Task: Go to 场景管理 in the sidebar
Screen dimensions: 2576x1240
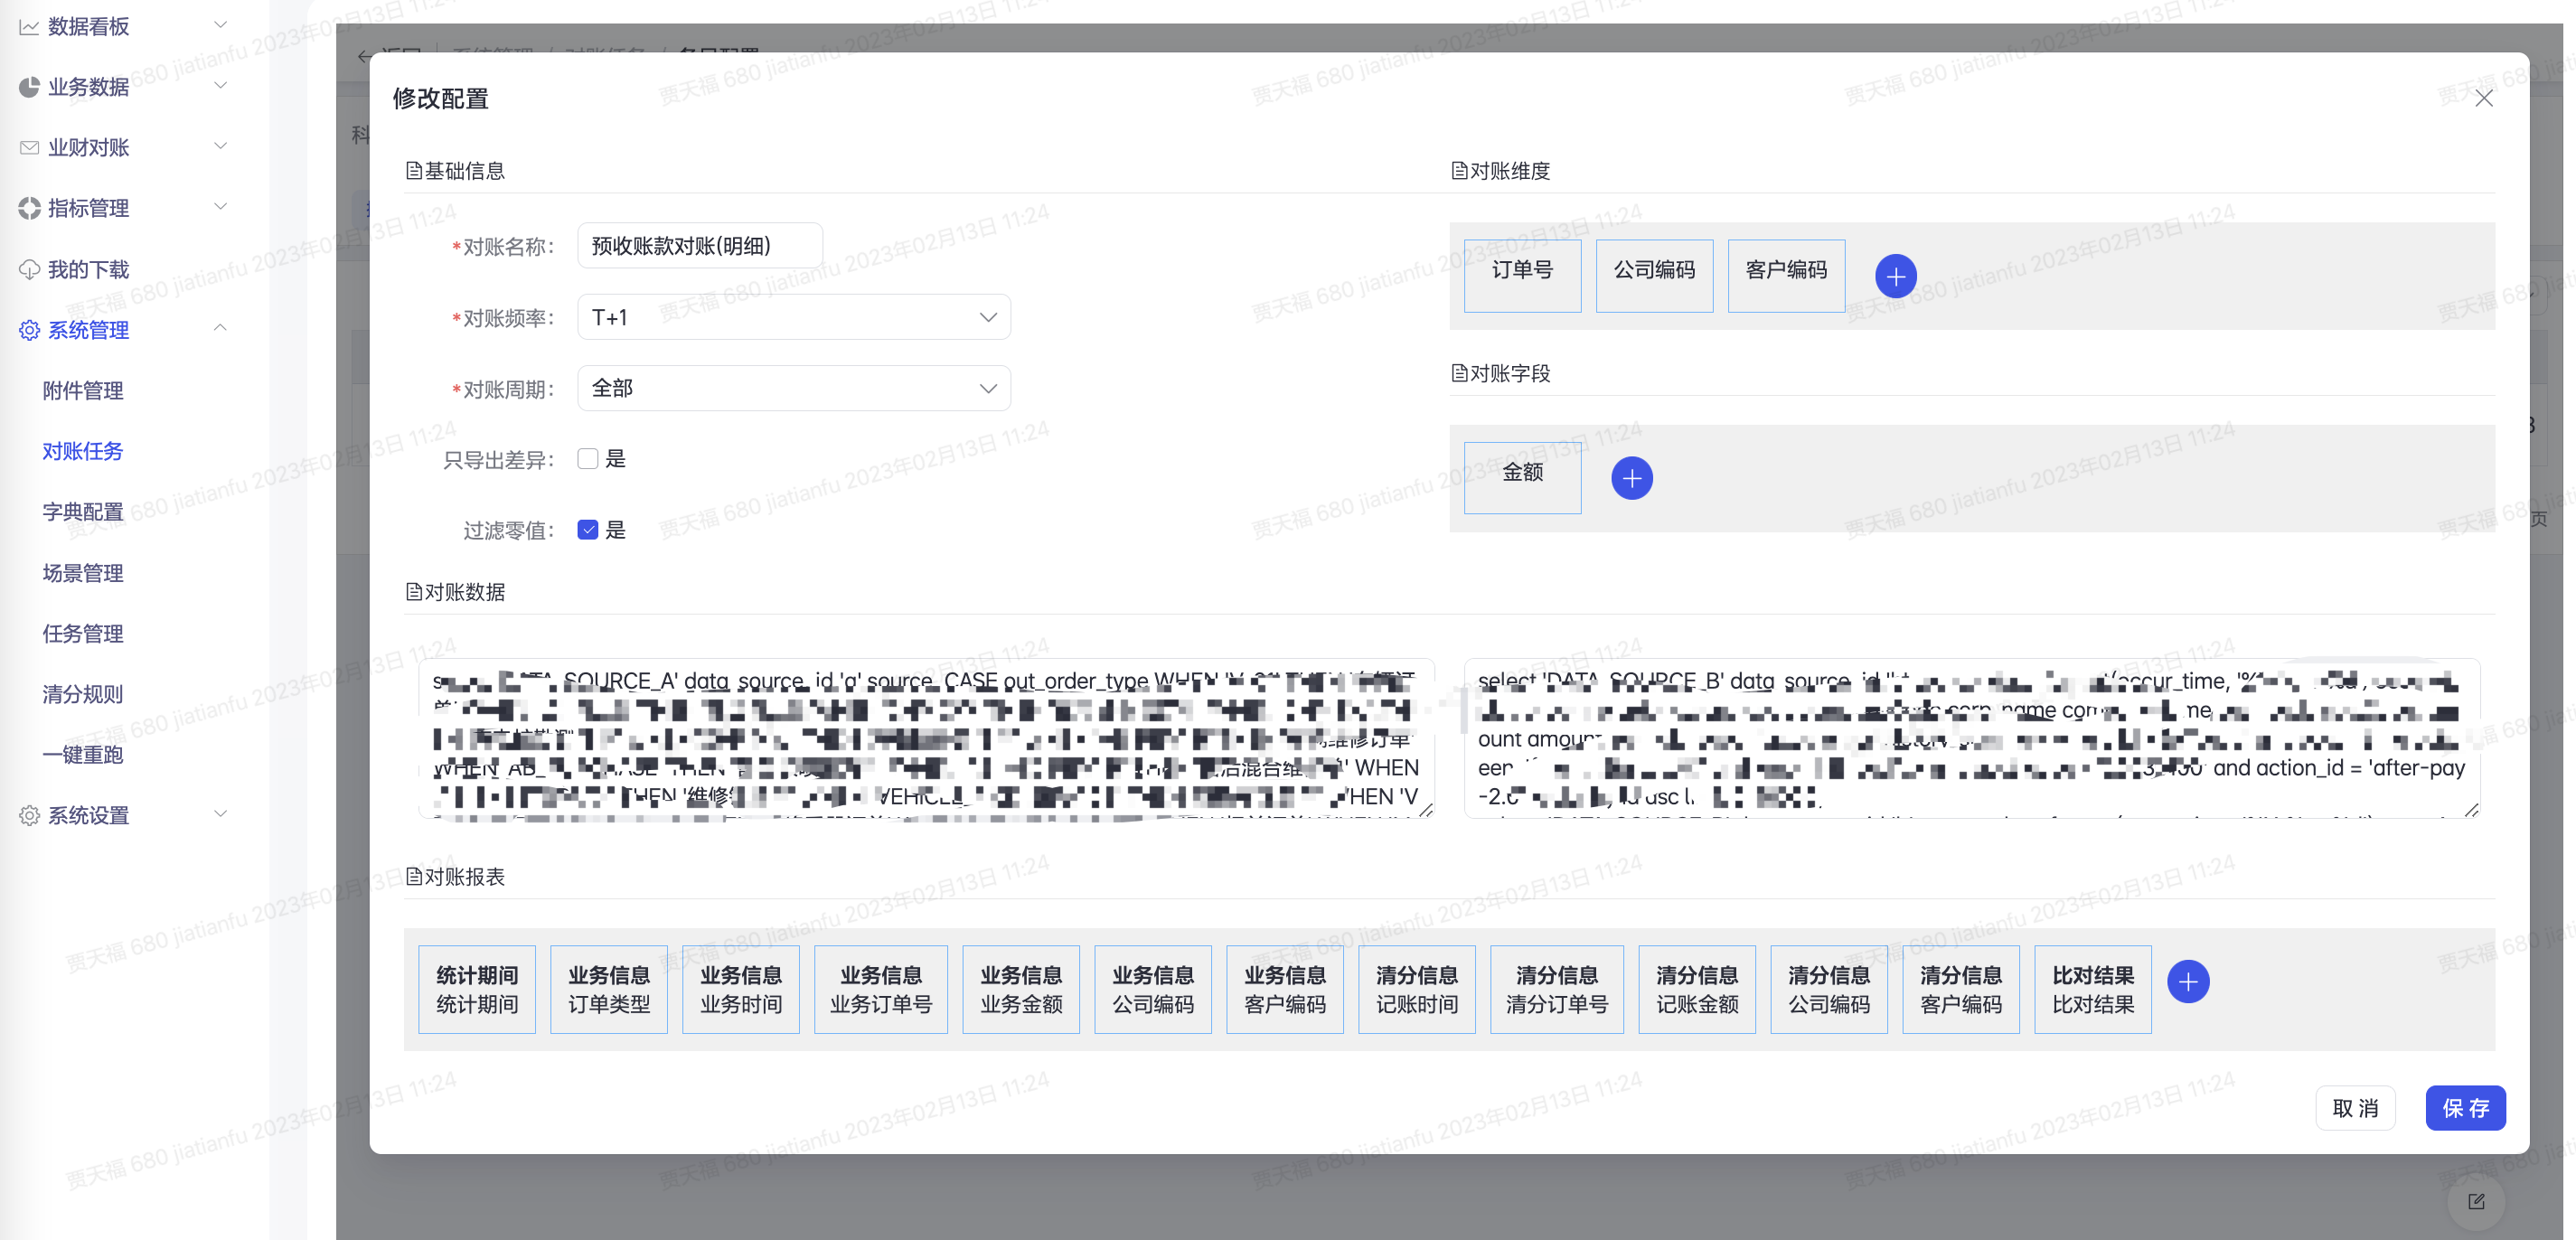Action: (83, 573)
